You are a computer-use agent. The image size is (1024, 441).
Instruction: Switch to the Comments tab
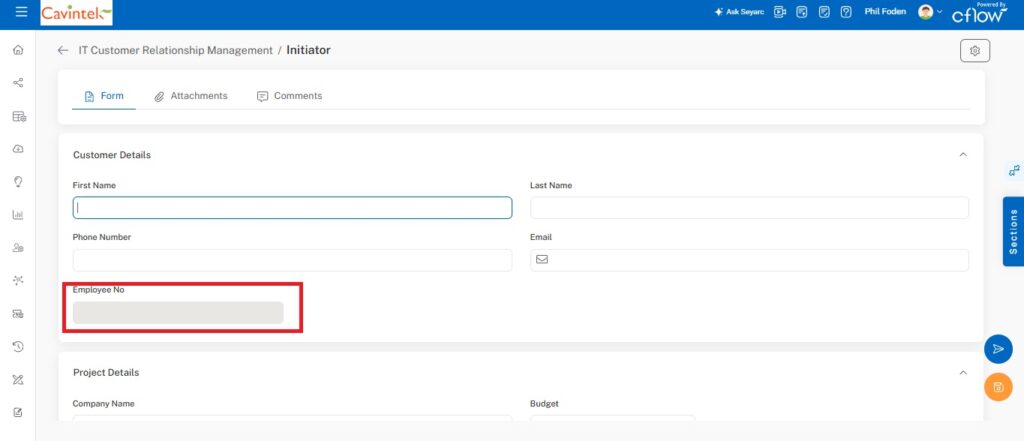coord(290,96)
